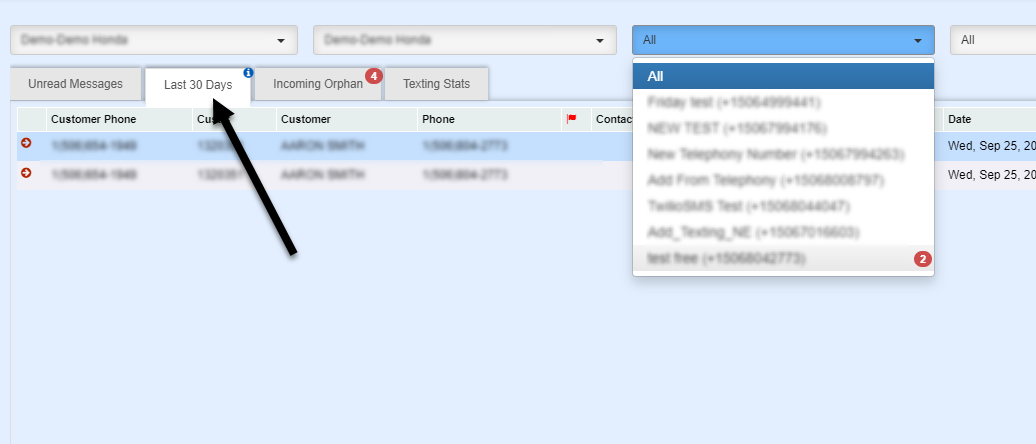The width and height of the screenshot is (1036, 444).
Task: Open the rightmost All dropdown
Action: point(992,40)
